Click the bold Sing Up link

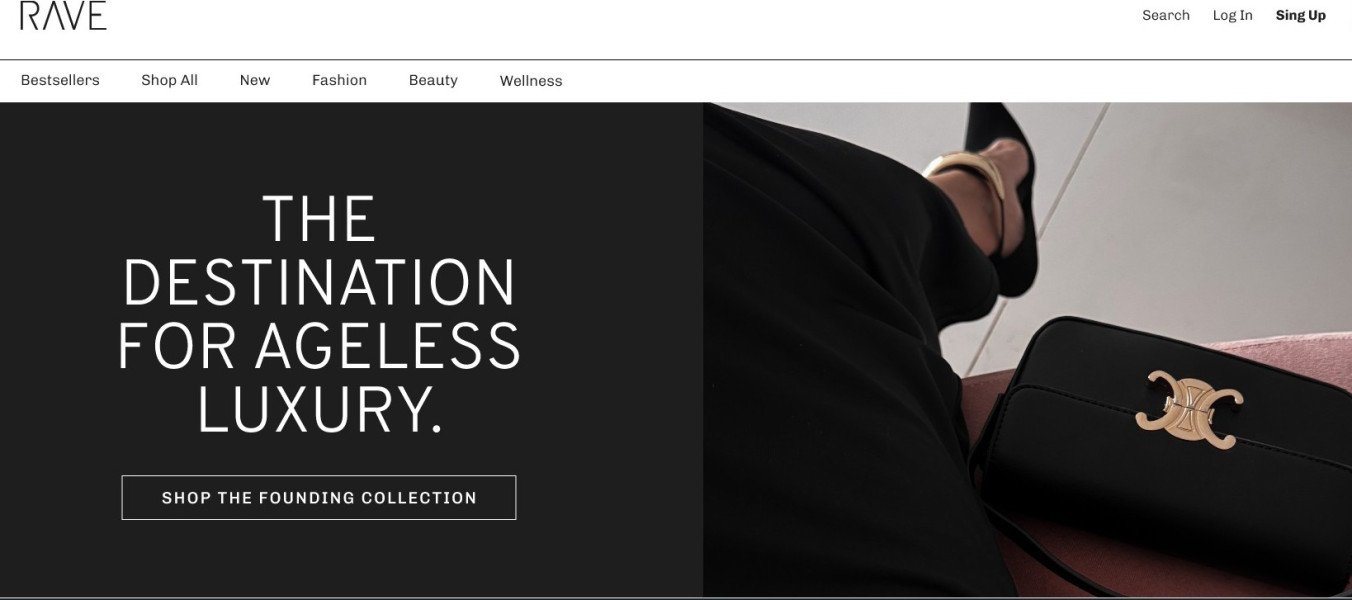[x=1300, y=15]
